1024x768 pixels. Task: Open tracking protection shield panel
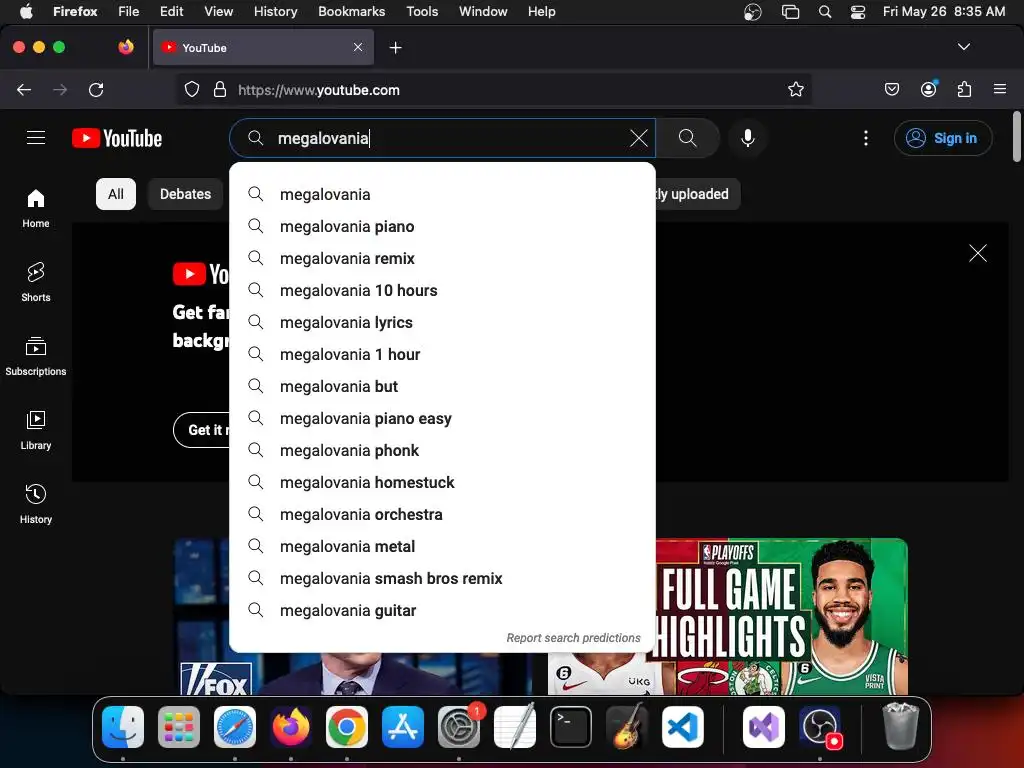[x=191, y=89]
